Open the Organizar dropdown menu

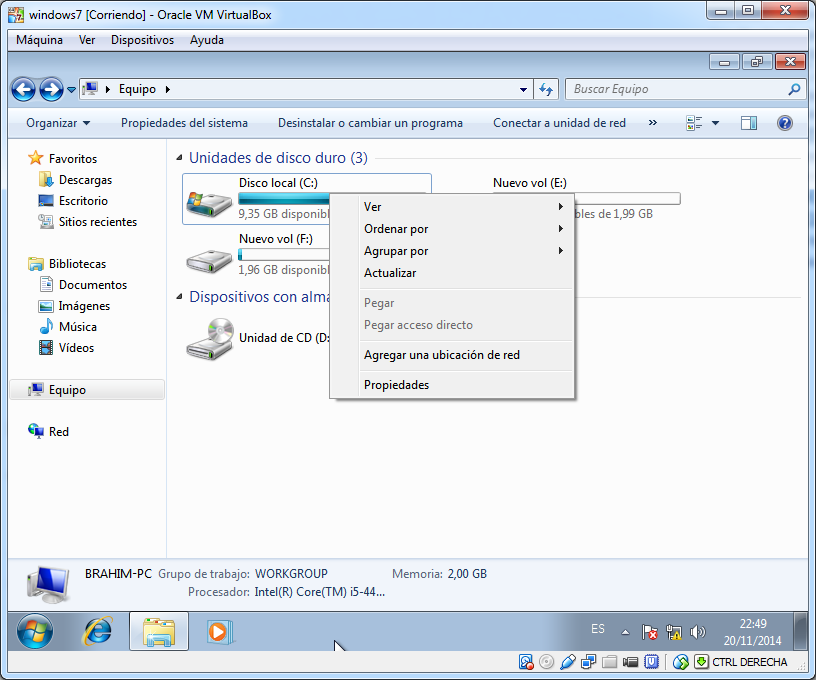tap(58, 123)
